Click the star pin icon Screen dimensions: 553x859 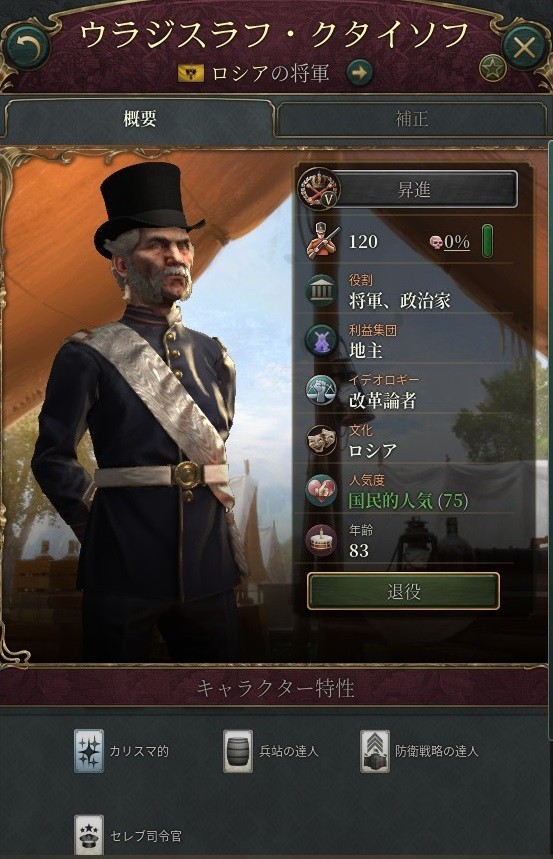coord(492,69)
